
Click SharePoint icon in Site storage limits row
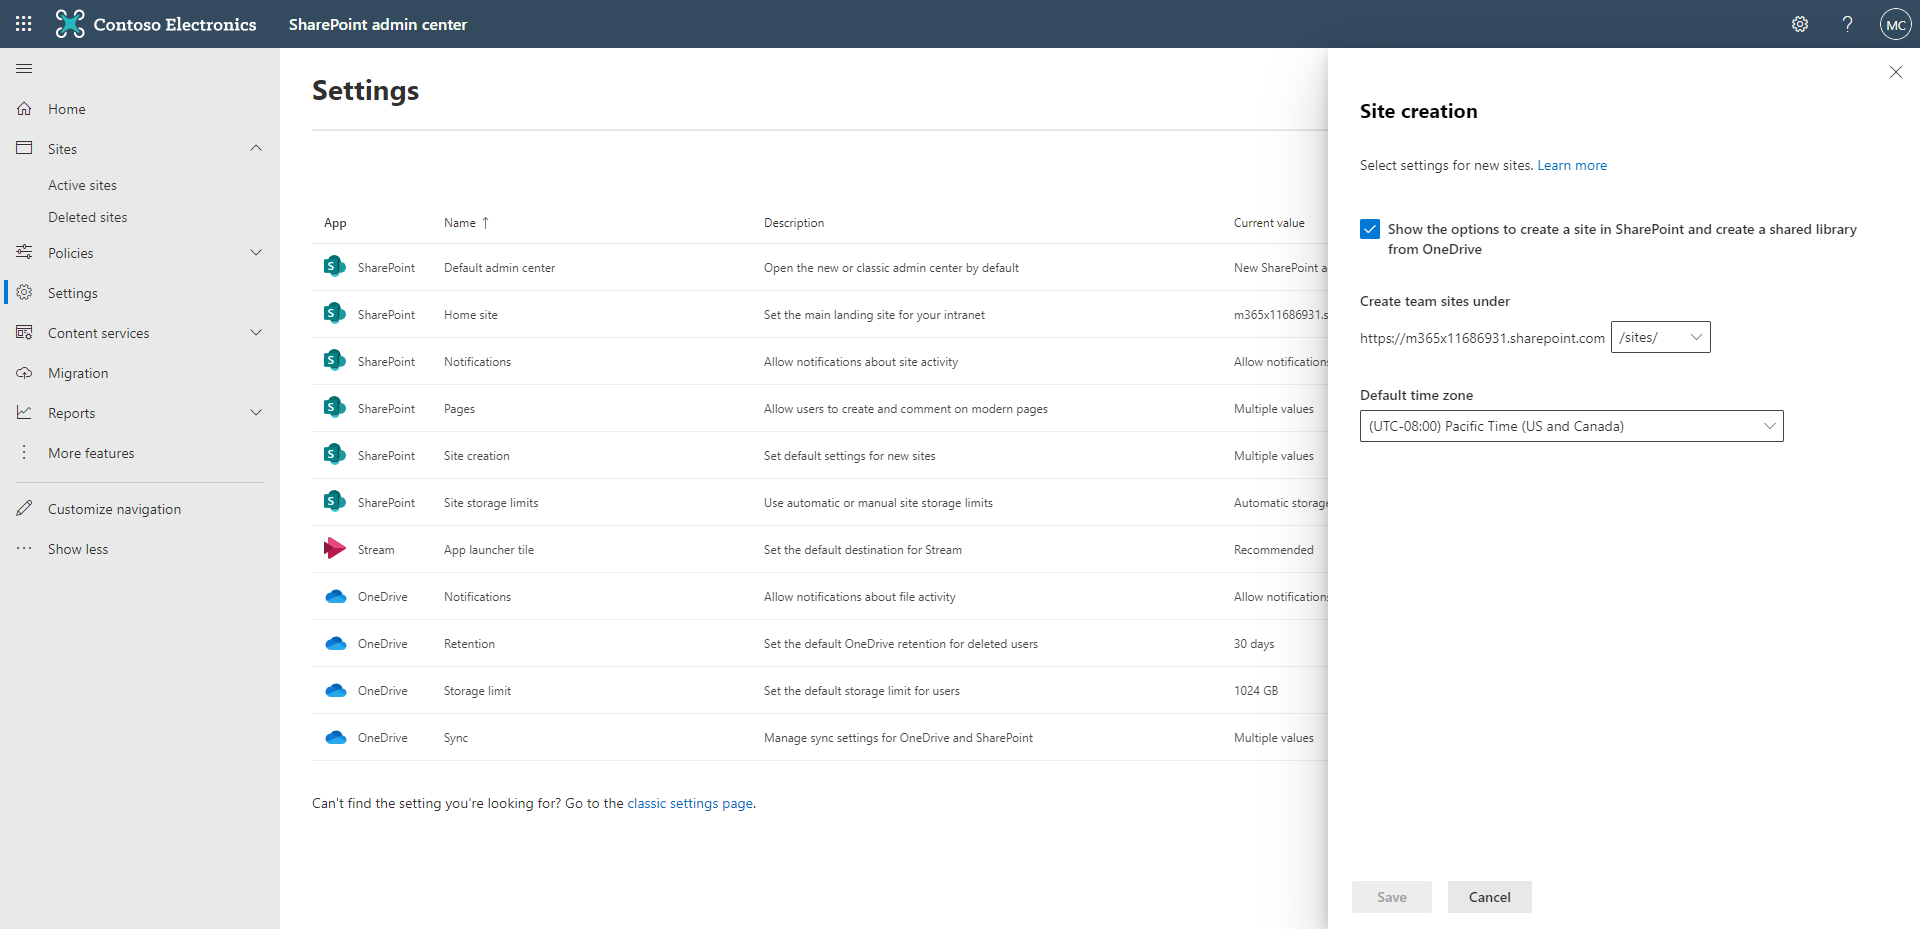coord(335,502)
